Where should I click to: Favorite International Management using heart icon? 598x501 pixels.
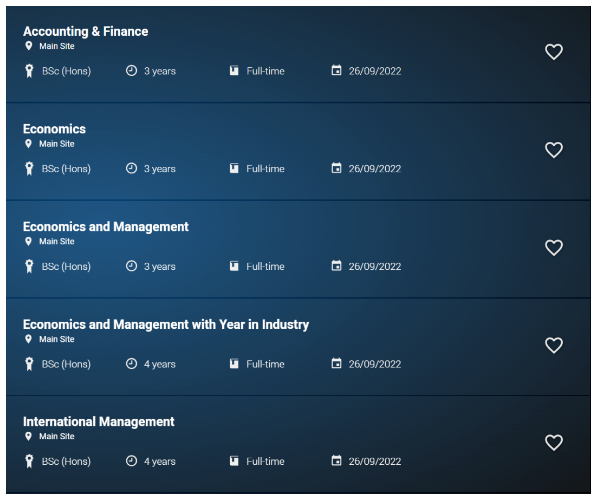click(x=554, y=442)
